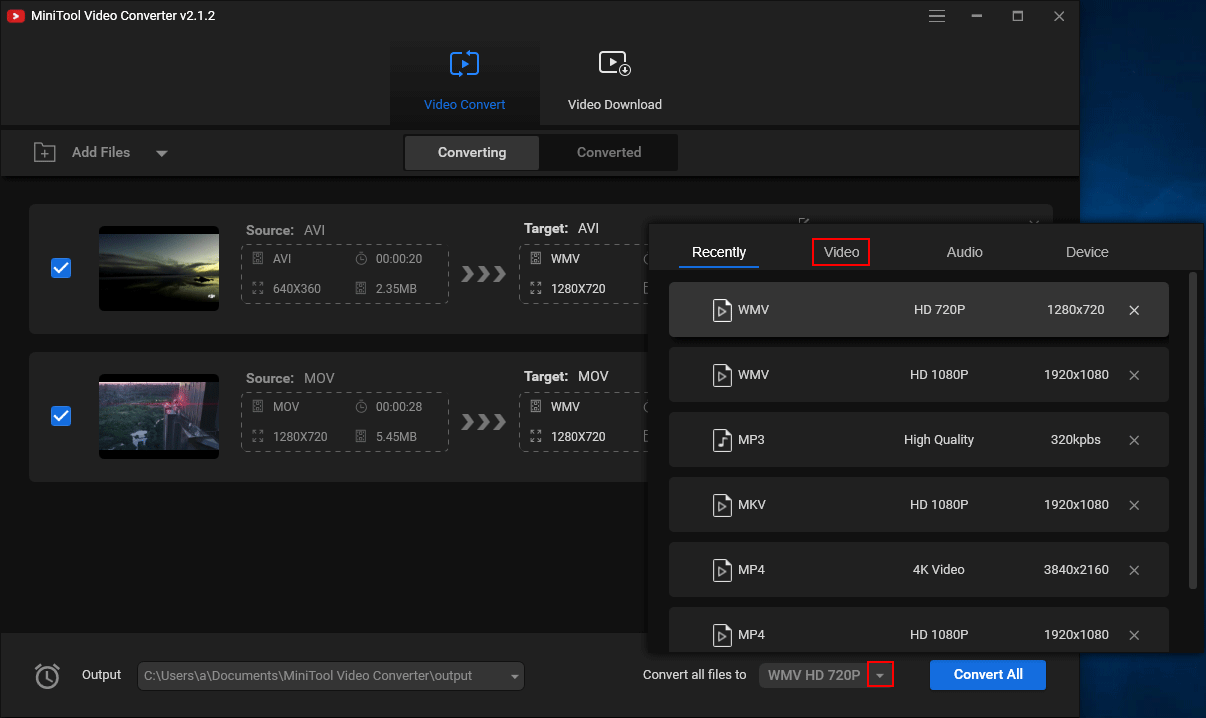Choose MKV HD 1080P preset row
1206x718 pixels.
pos(919,505)
